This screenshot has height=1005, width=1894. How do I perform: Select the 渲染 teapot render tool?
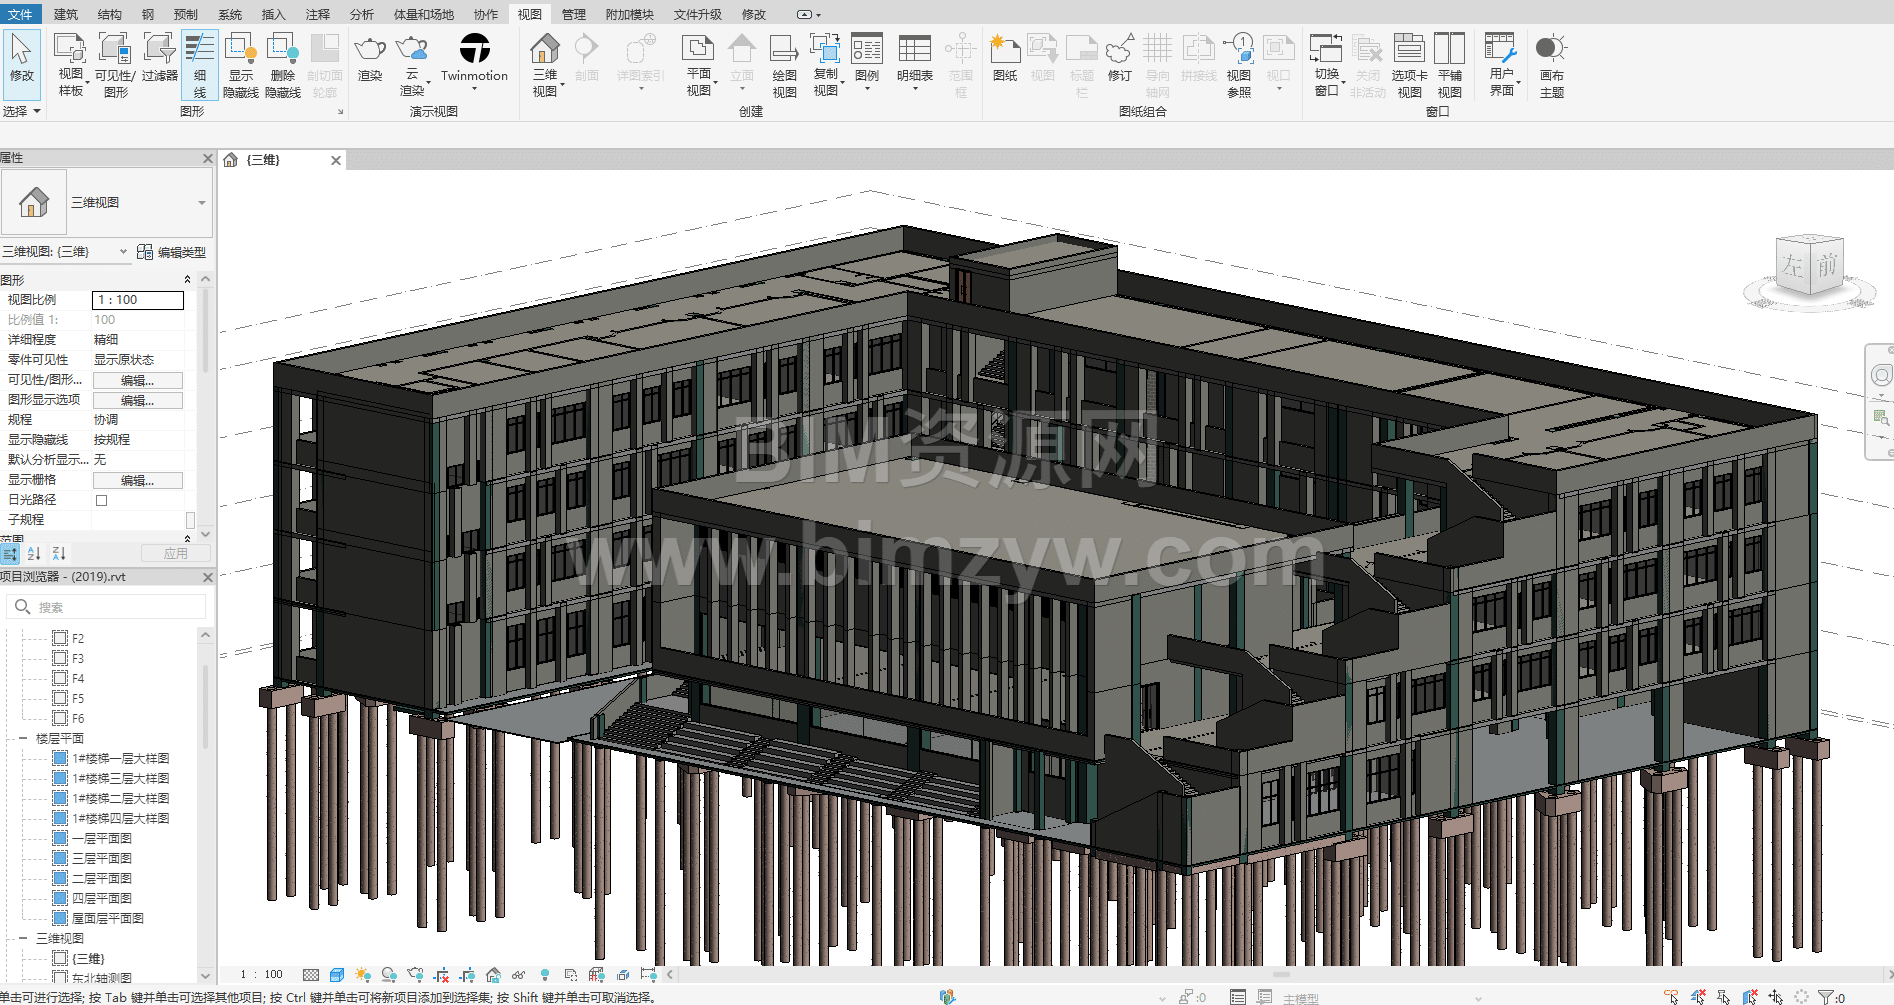click(370, 50)
